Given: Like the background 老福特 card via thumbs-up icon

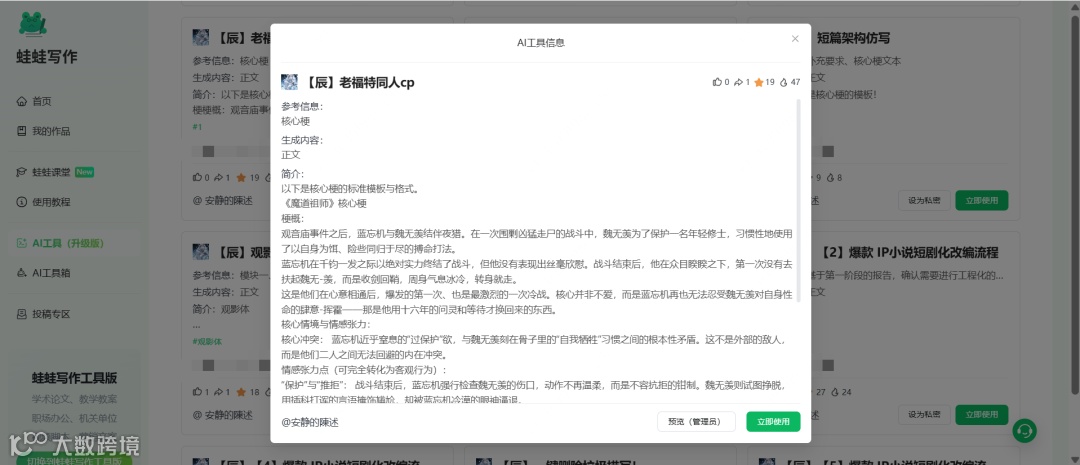Looking at the screenshot, I should click(x=197, y=177).
